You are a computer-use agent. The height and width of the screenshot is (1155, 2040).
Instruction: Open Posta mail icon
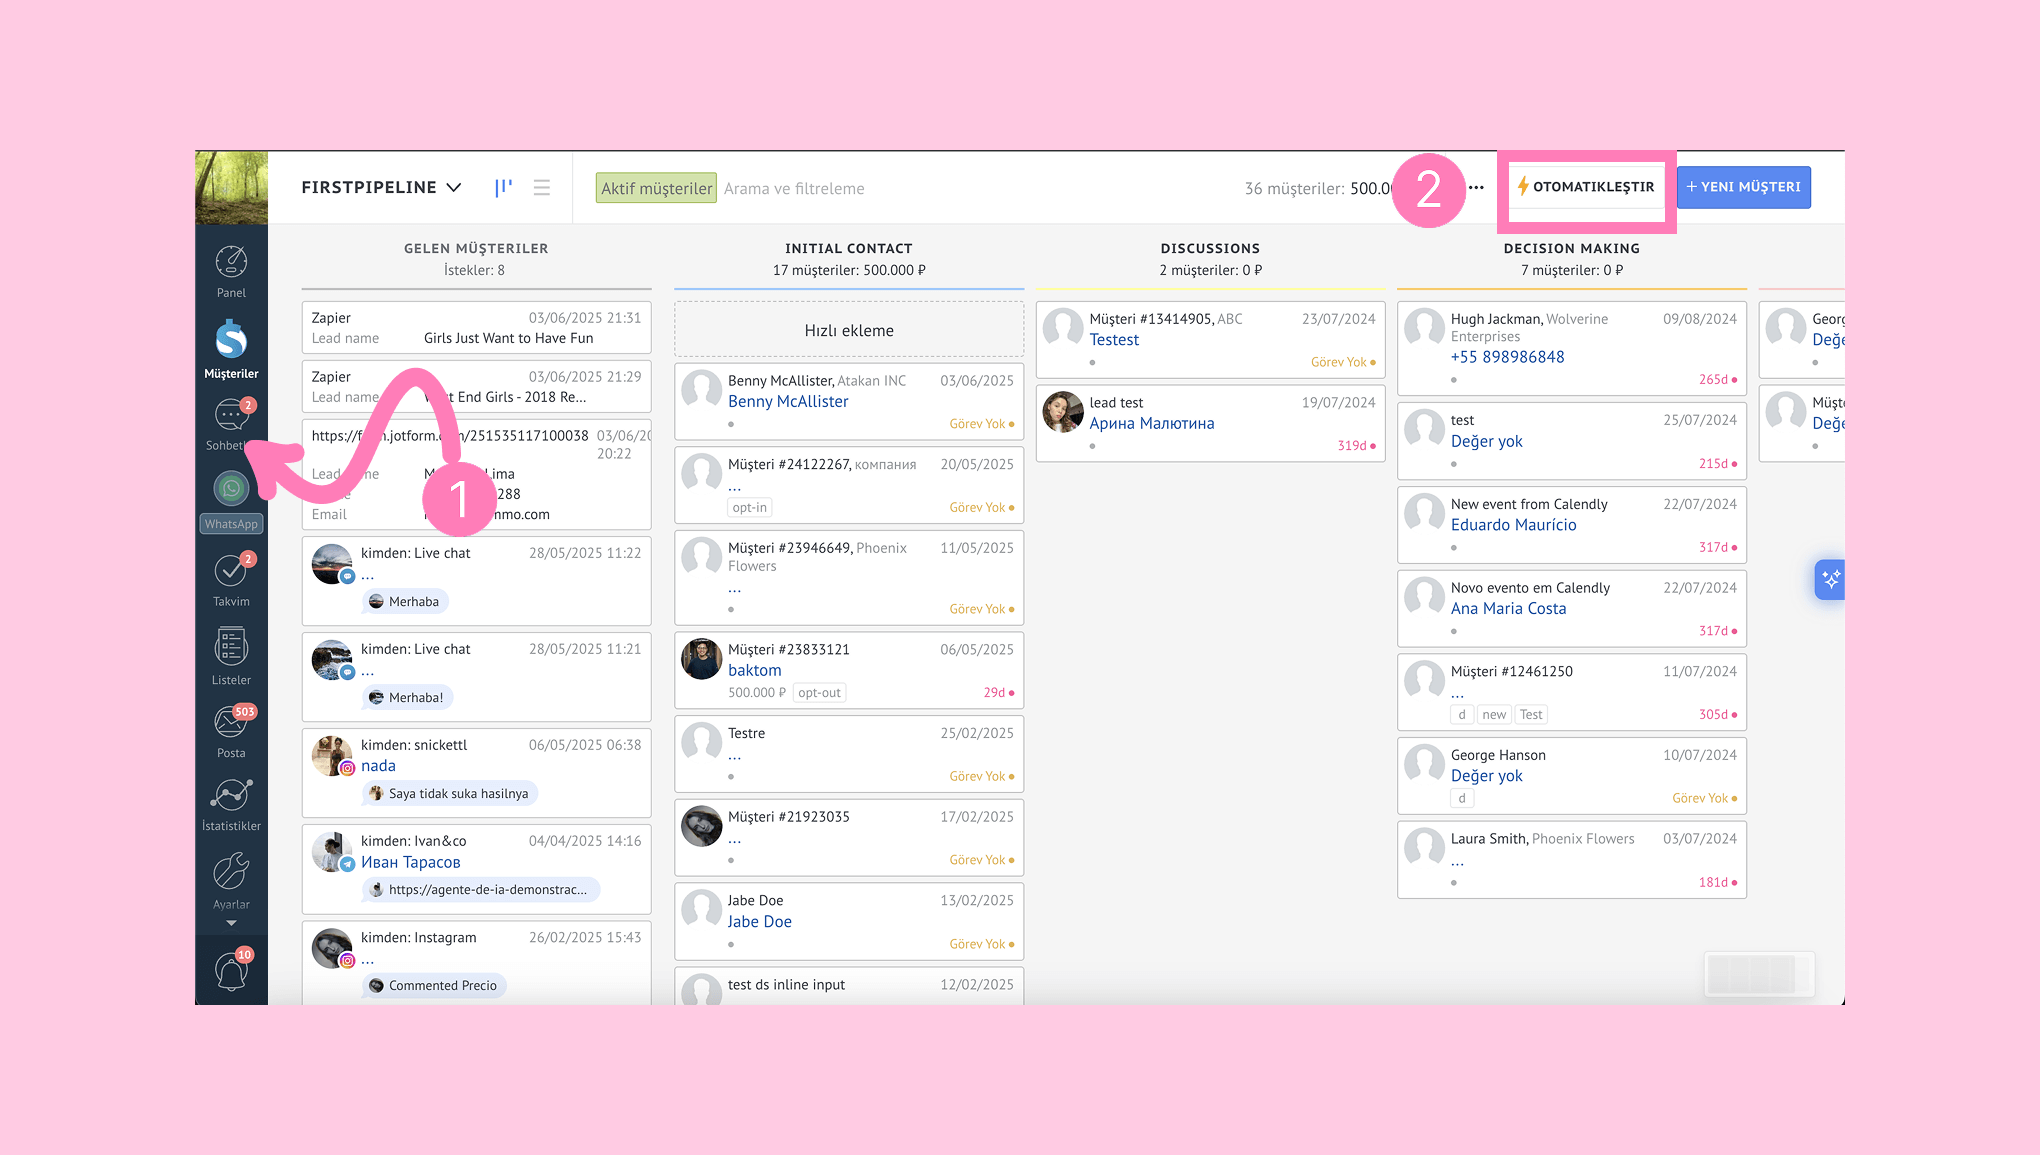231,722
